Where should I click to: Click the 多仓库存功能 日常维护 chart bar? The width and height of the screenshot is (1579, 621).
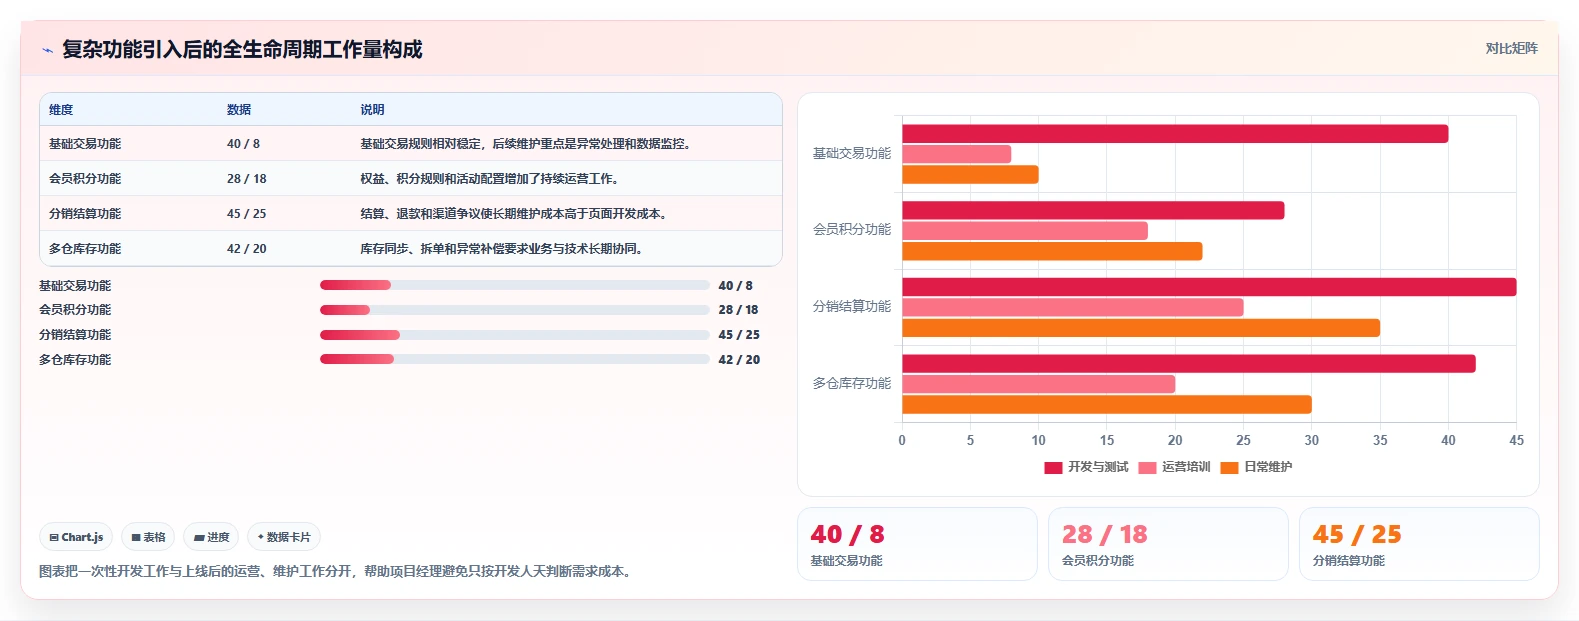1107,405
